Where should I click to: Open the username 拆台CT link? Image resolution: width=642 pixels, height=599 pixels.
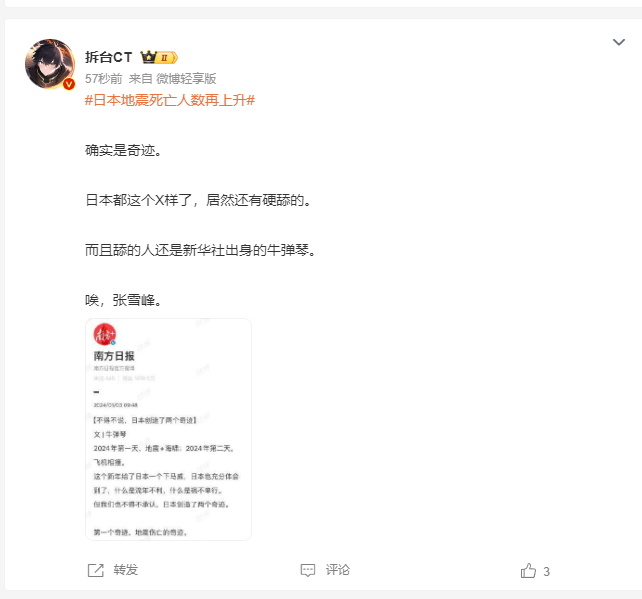(x=109, y=57)
